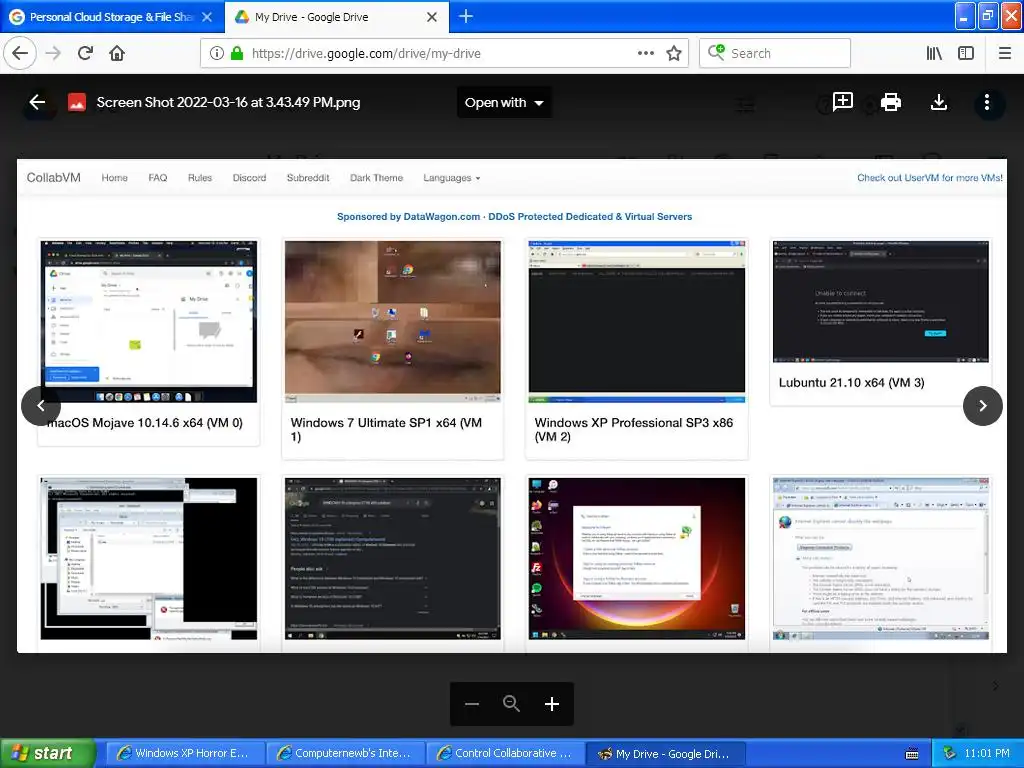Screen dimensions: 1024x768
Task: Open the Windows XP start menu
Action: [47, 753]
